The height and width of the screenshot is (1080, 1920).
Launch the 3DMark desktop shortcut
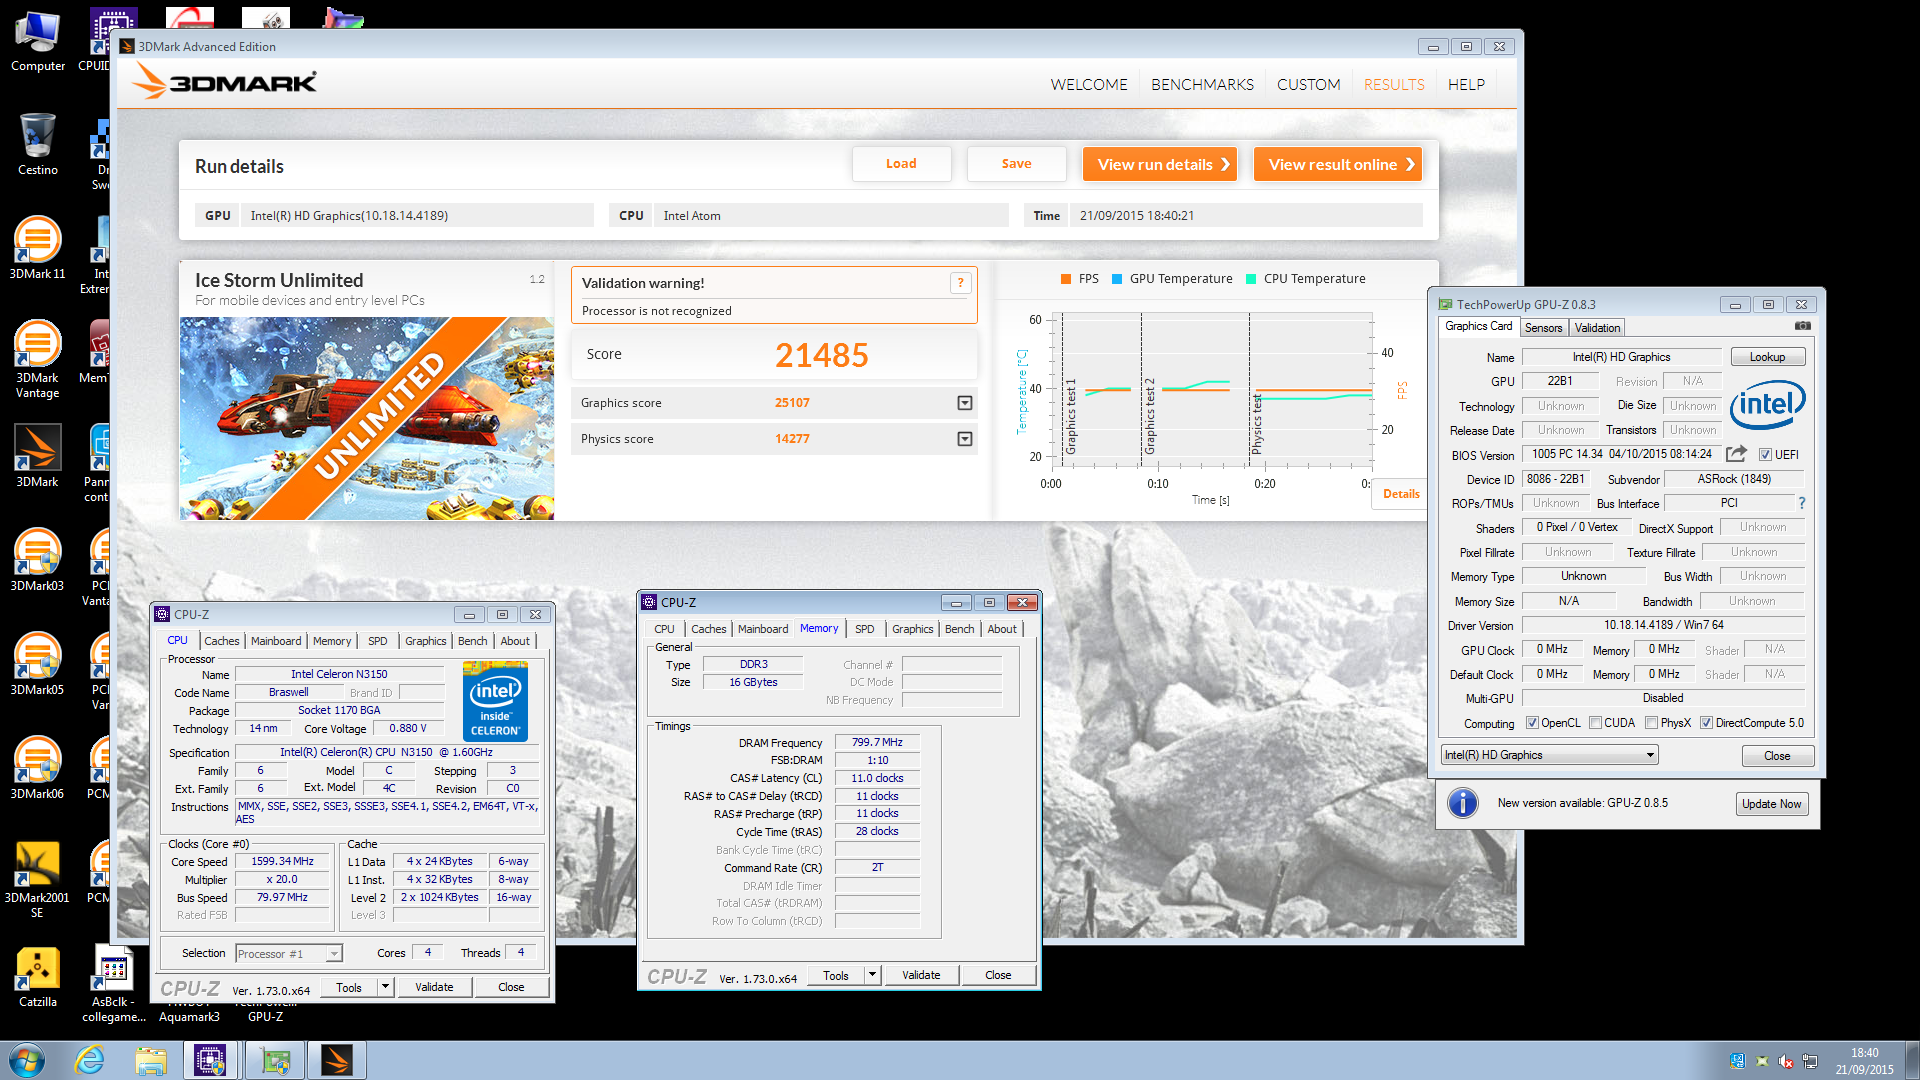click(37, 456)
